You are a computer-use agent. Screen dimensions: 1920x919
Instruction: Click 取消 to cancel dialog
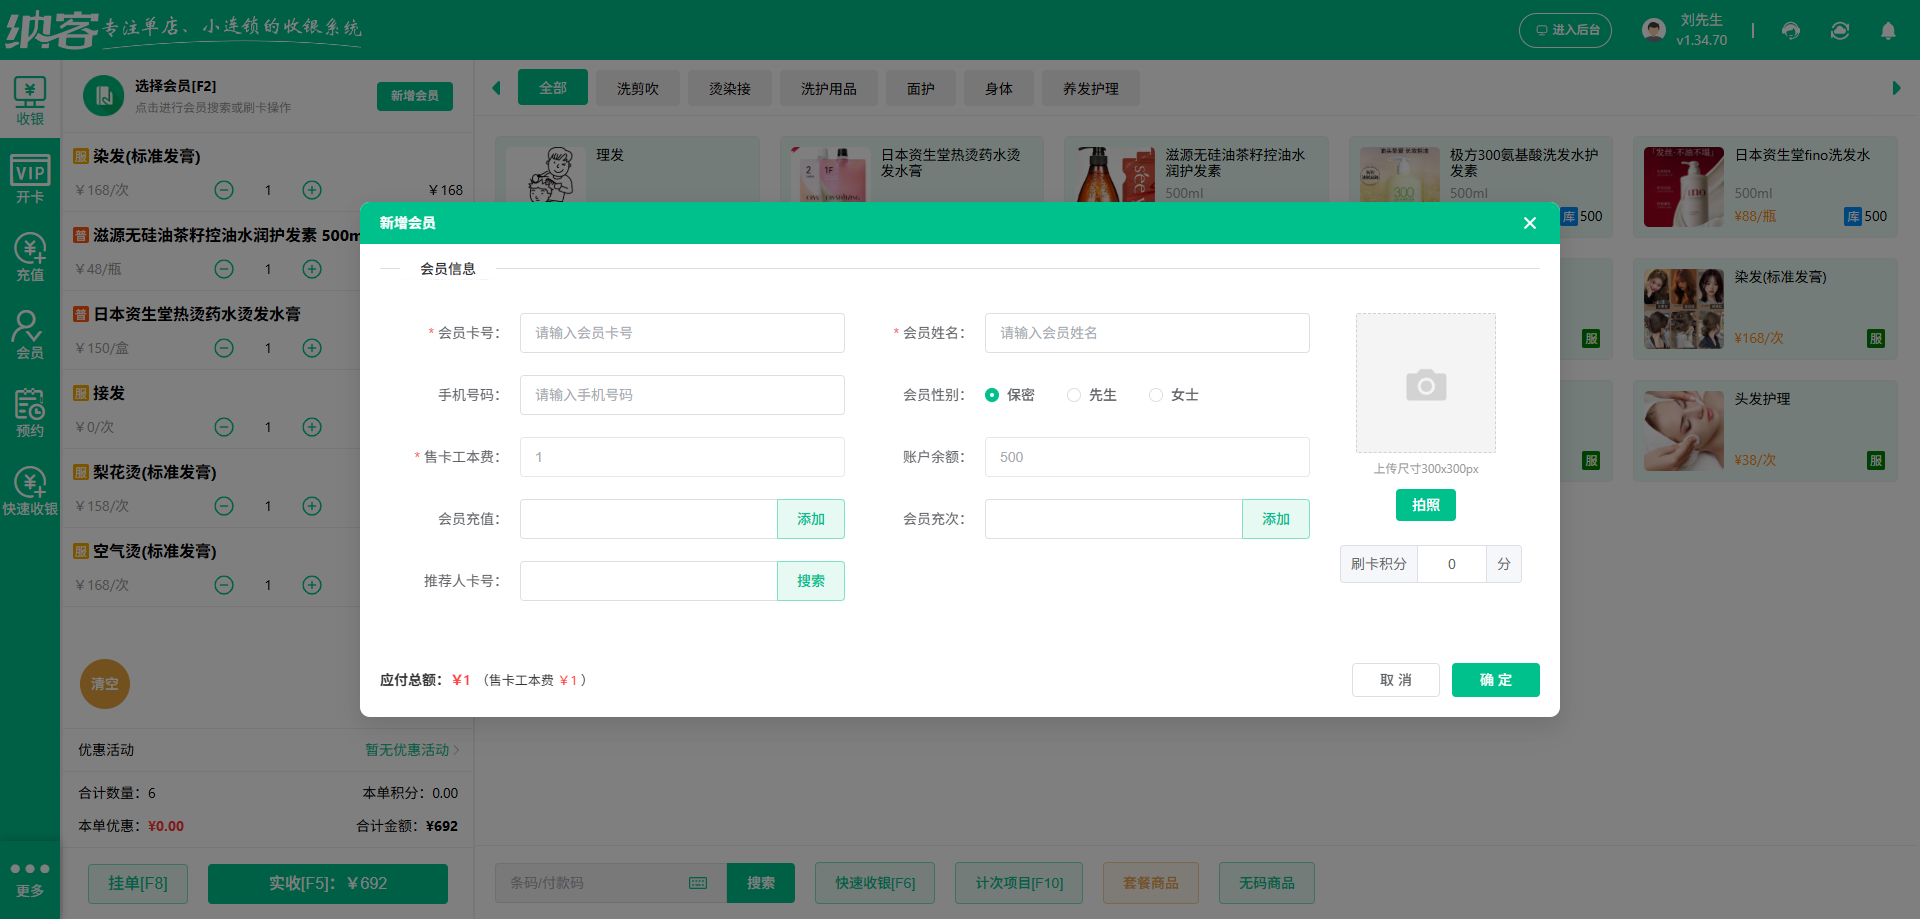click(x=1396, y=680)
